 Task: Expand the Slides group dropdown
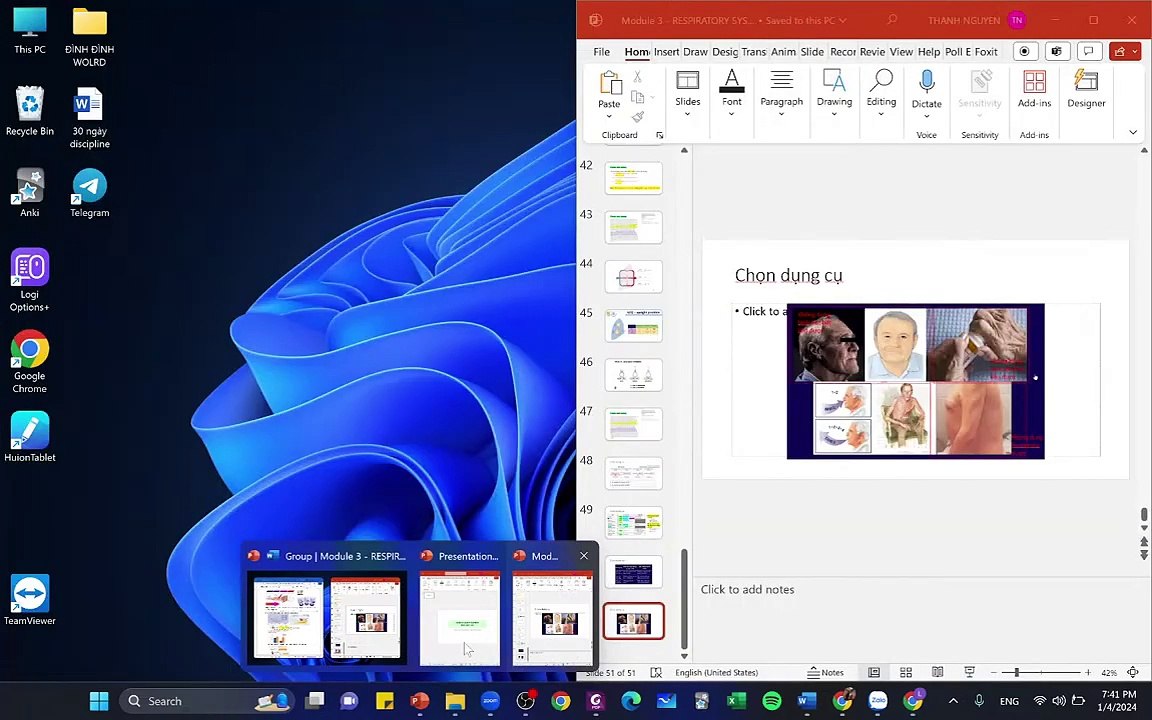[688, 114]
